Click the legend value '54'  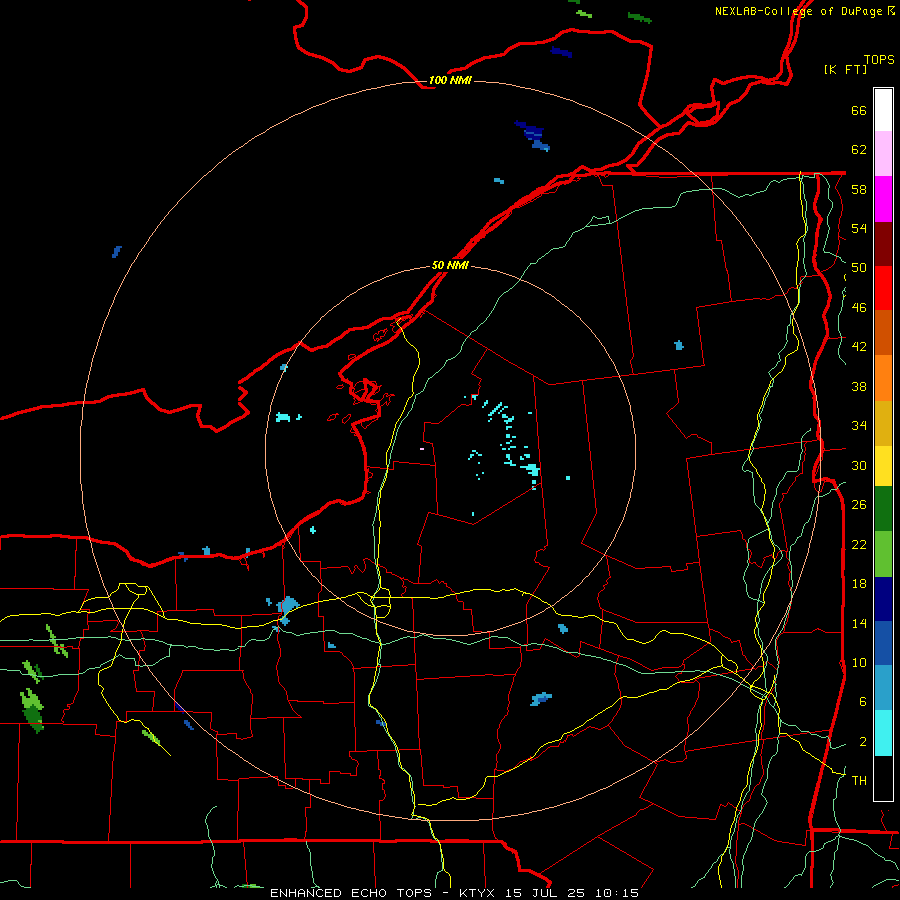859,229
